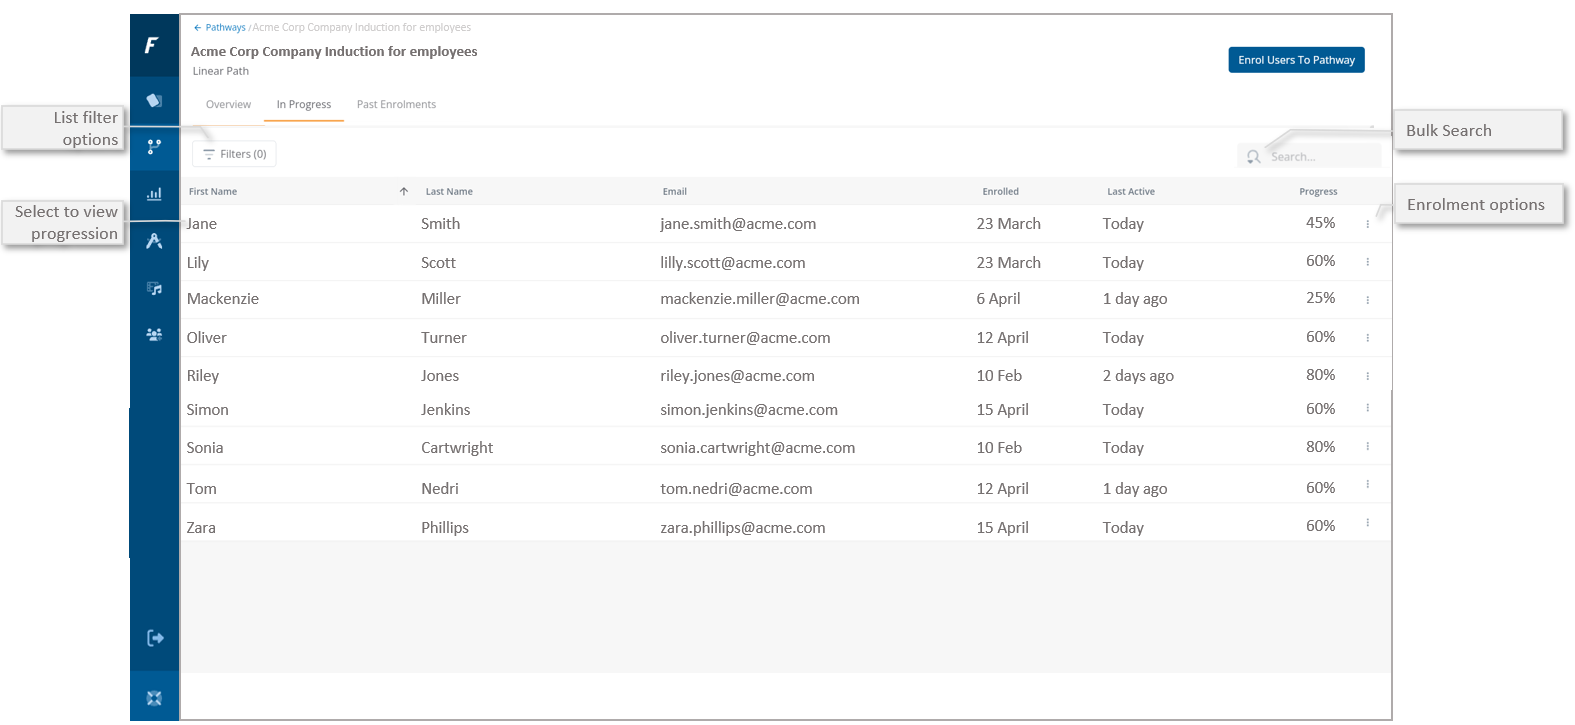Open the bar chart reports icon
Image resolution: width=1575 pixels, height=725 pixels.
154,194
